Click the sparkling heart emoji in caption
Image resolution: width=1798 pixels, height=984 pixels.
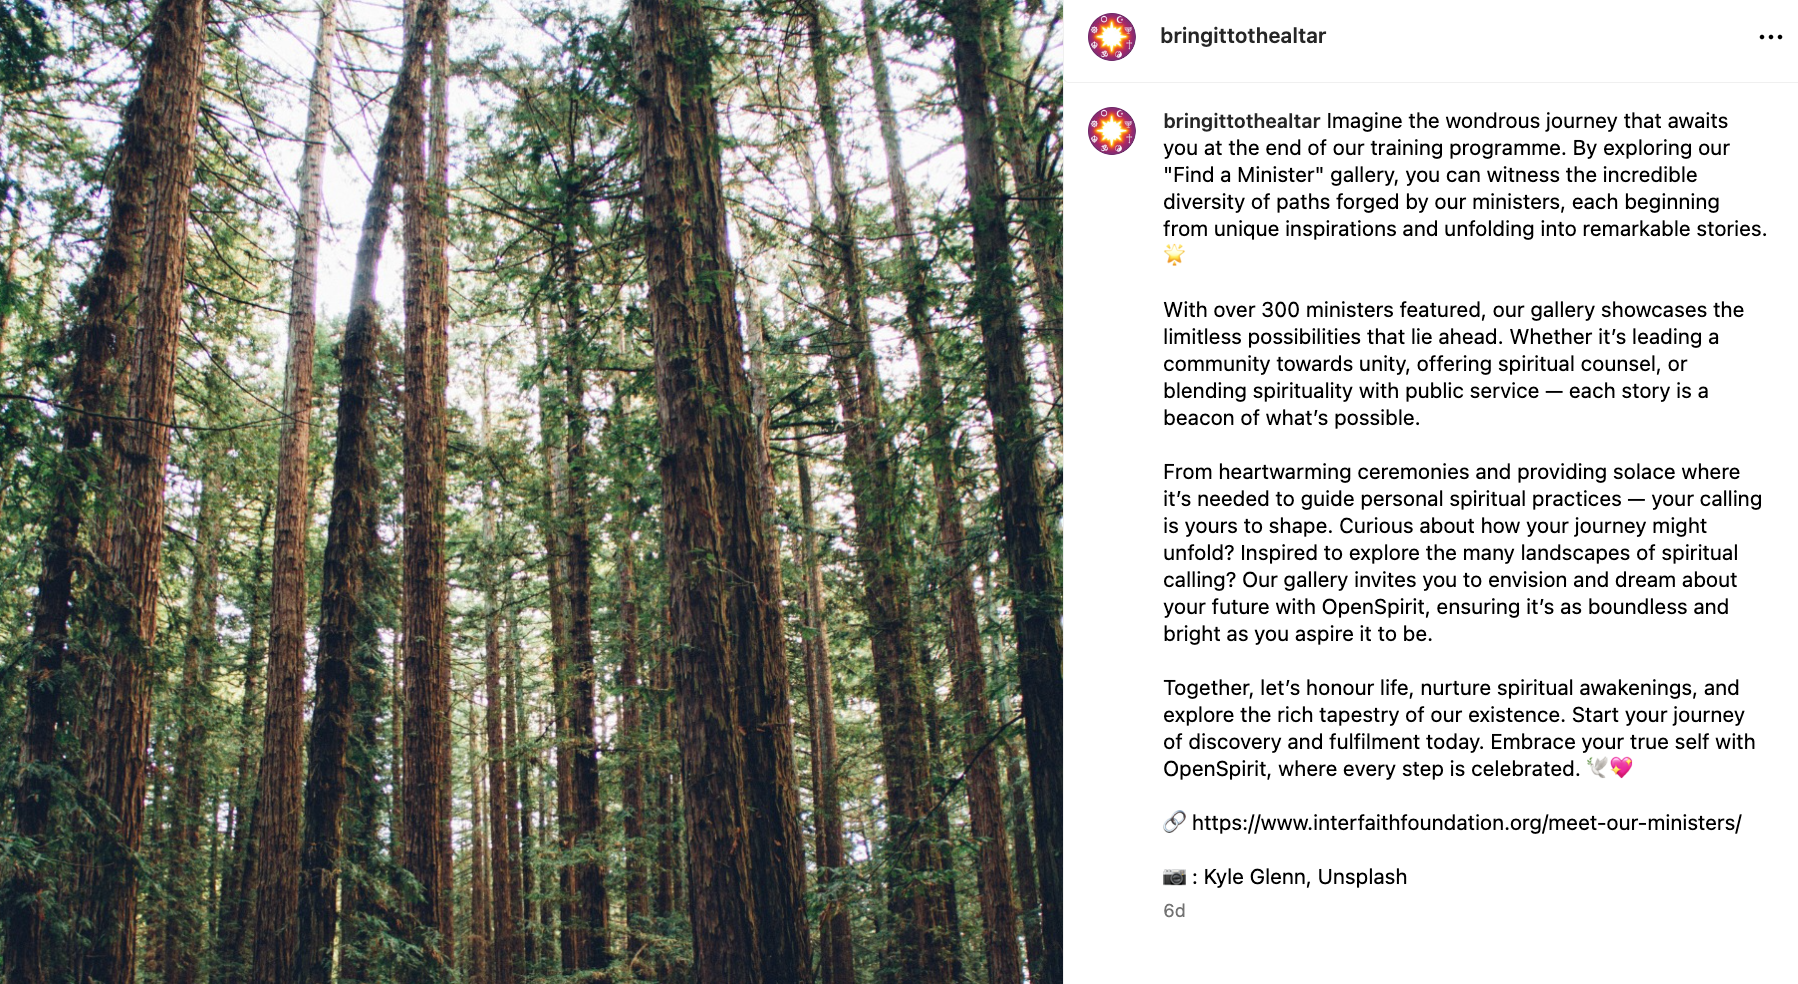click(x=1621, y=768)
